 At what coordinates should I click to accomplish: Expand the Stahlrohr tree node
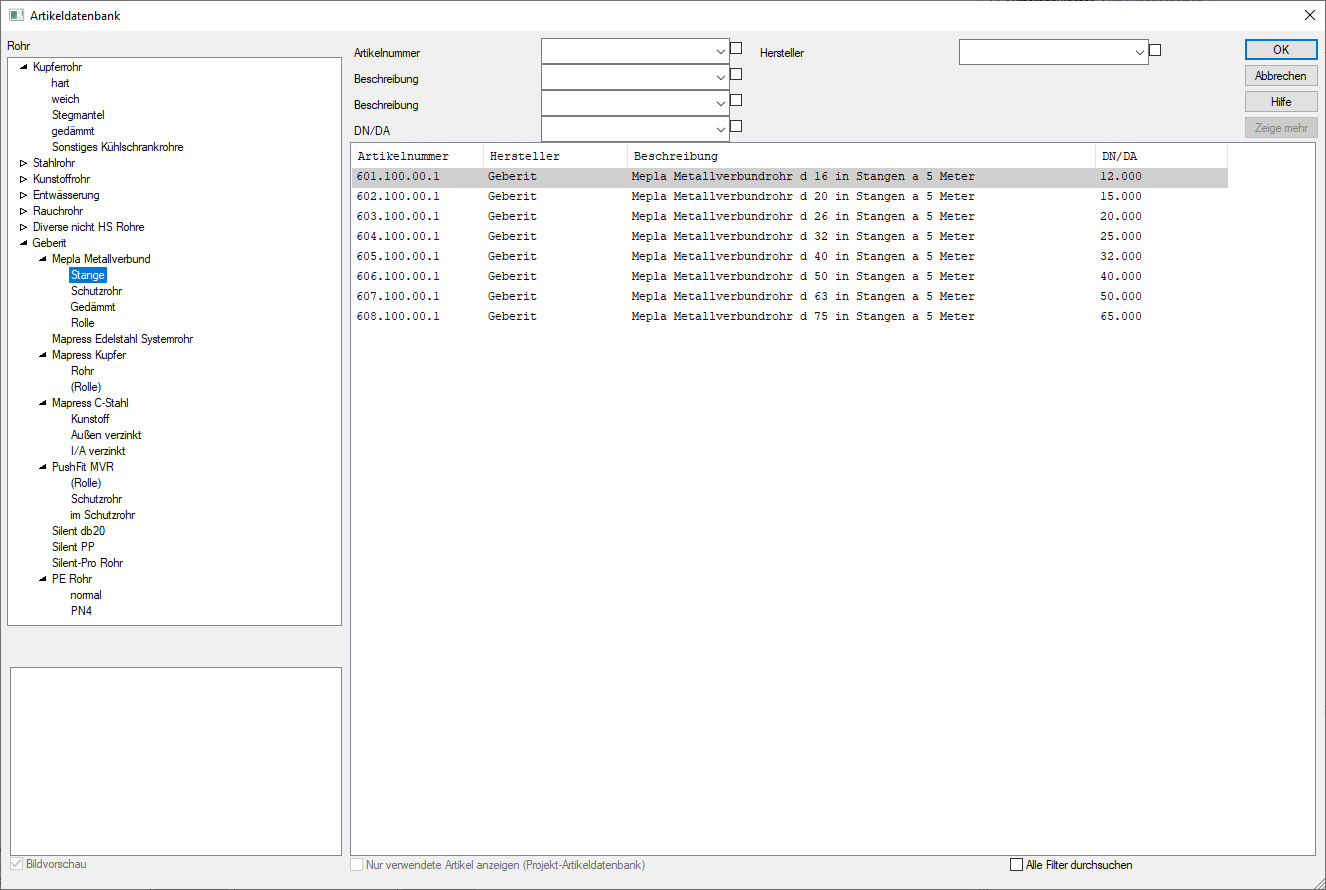pyautogui.click(x=24, y=163)
